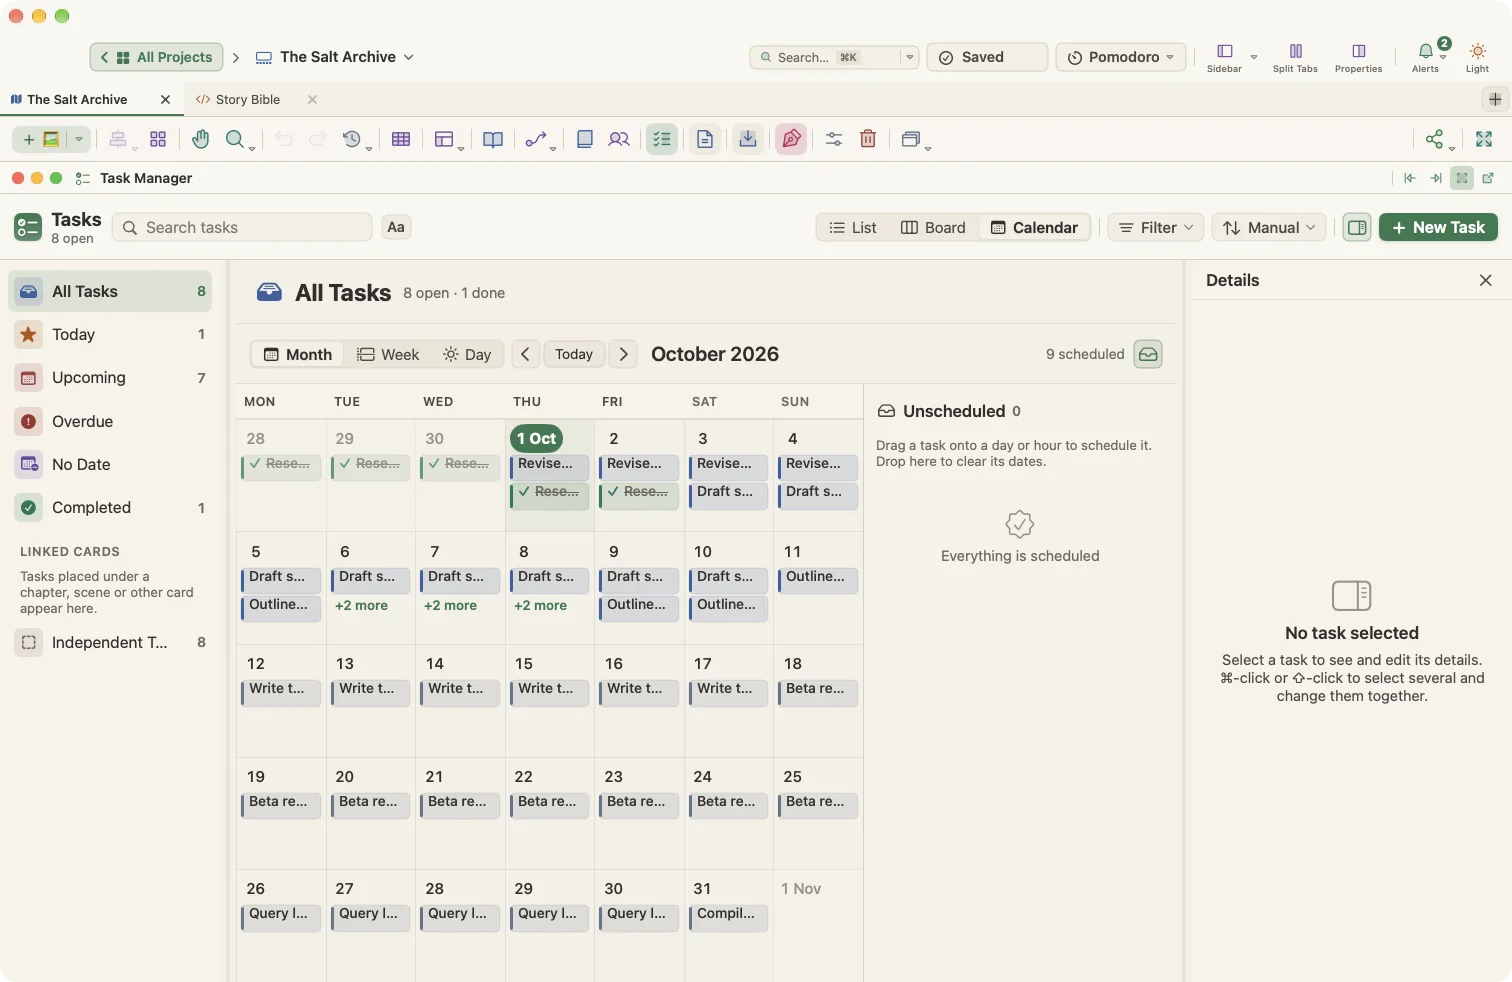Click the share icon in toolbar
The width and height of the screenshot is (1512, 982).
[1435, 139]
